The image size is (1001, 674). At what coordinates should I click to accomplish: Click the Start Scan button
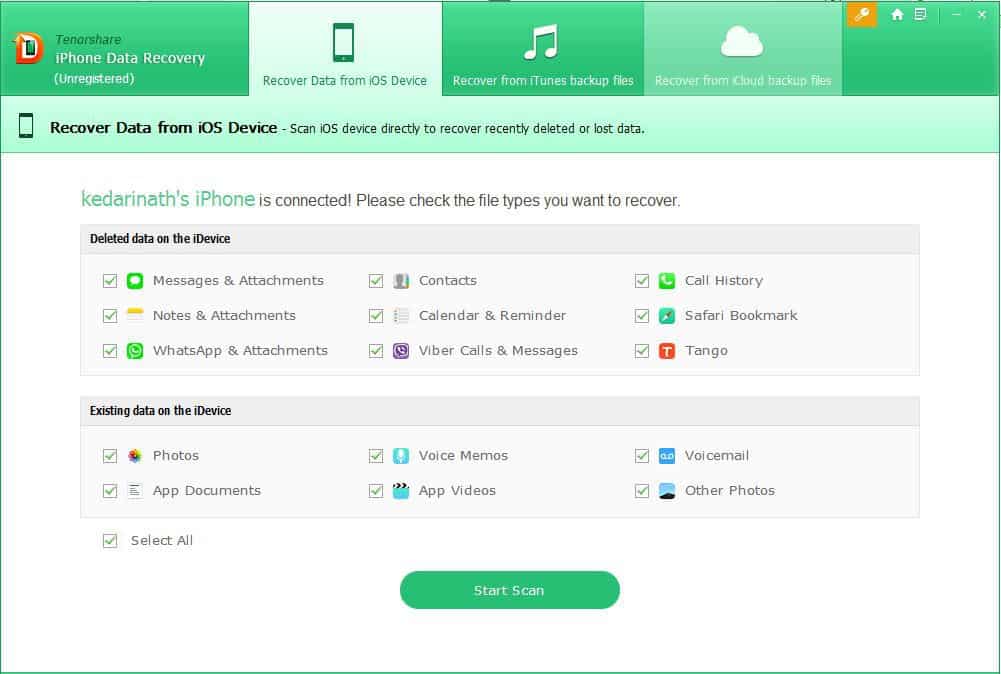[509, 590]
